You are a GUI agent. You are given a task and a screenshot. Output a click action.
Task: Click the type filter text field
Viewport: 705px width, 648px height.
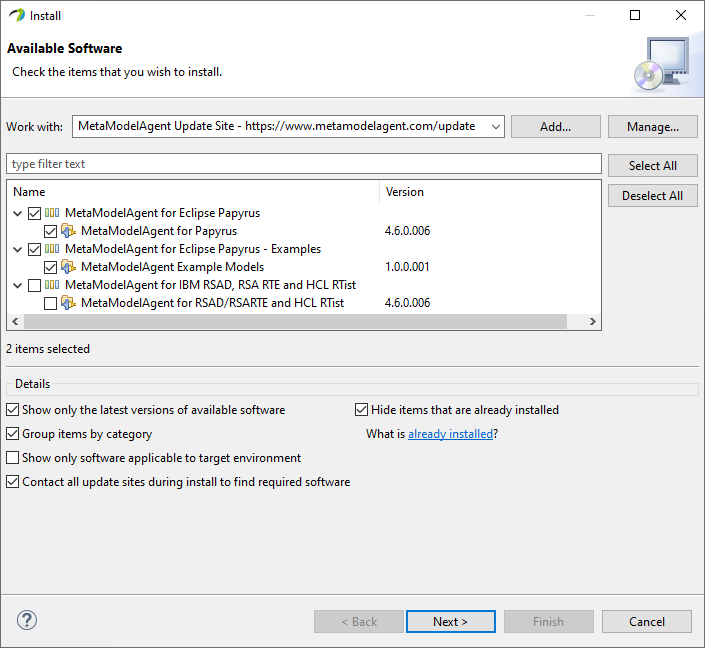coord(304,164)
